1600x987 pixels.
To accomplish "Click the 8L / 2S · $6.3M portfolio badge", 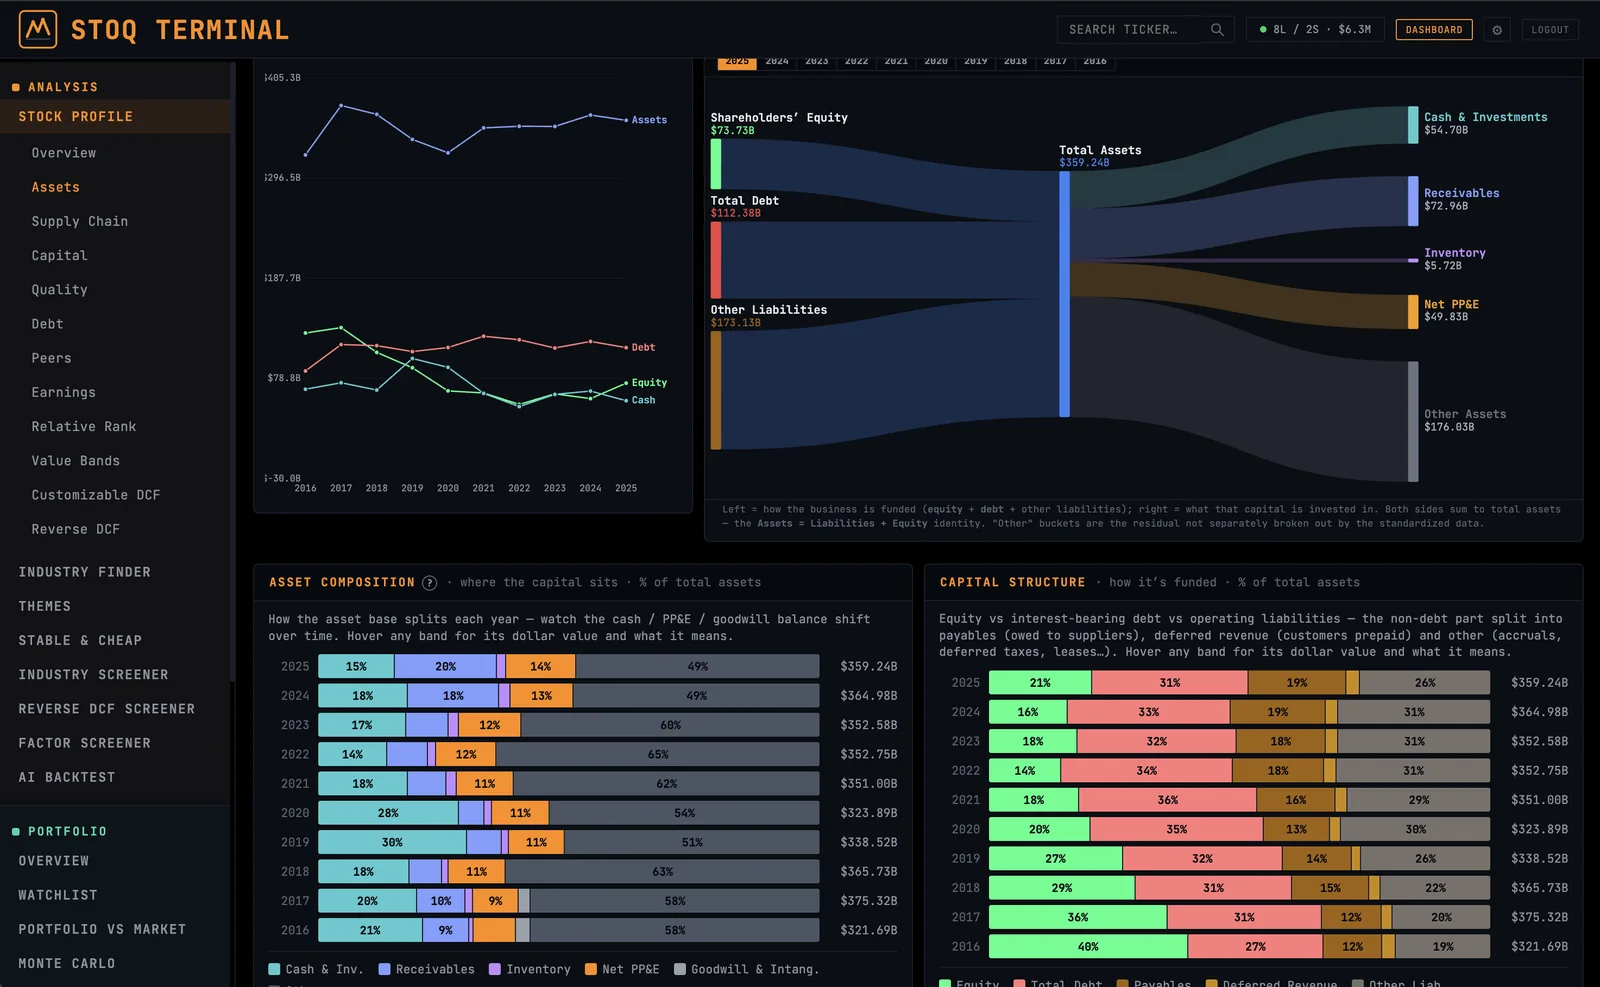I will click(1315, 30).
